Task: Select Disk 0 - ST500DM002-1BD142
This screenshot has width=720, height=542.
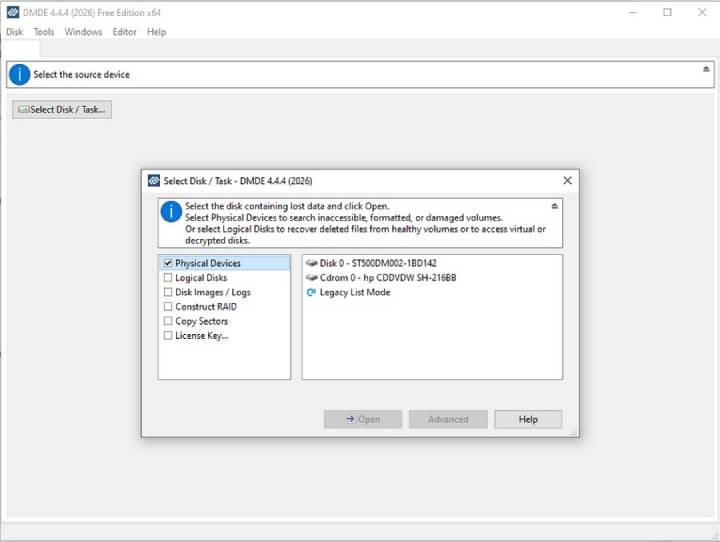Action: click(x=378, y=263)
